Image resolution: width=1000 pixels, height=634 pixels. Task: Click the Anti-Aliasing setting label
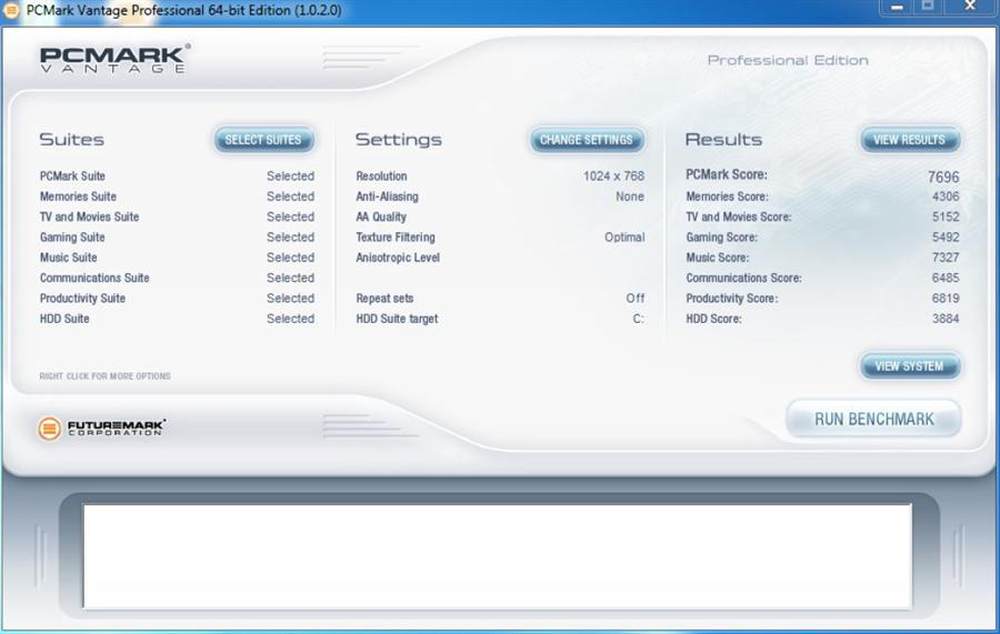pyautogui.click(x=387, y=196)
